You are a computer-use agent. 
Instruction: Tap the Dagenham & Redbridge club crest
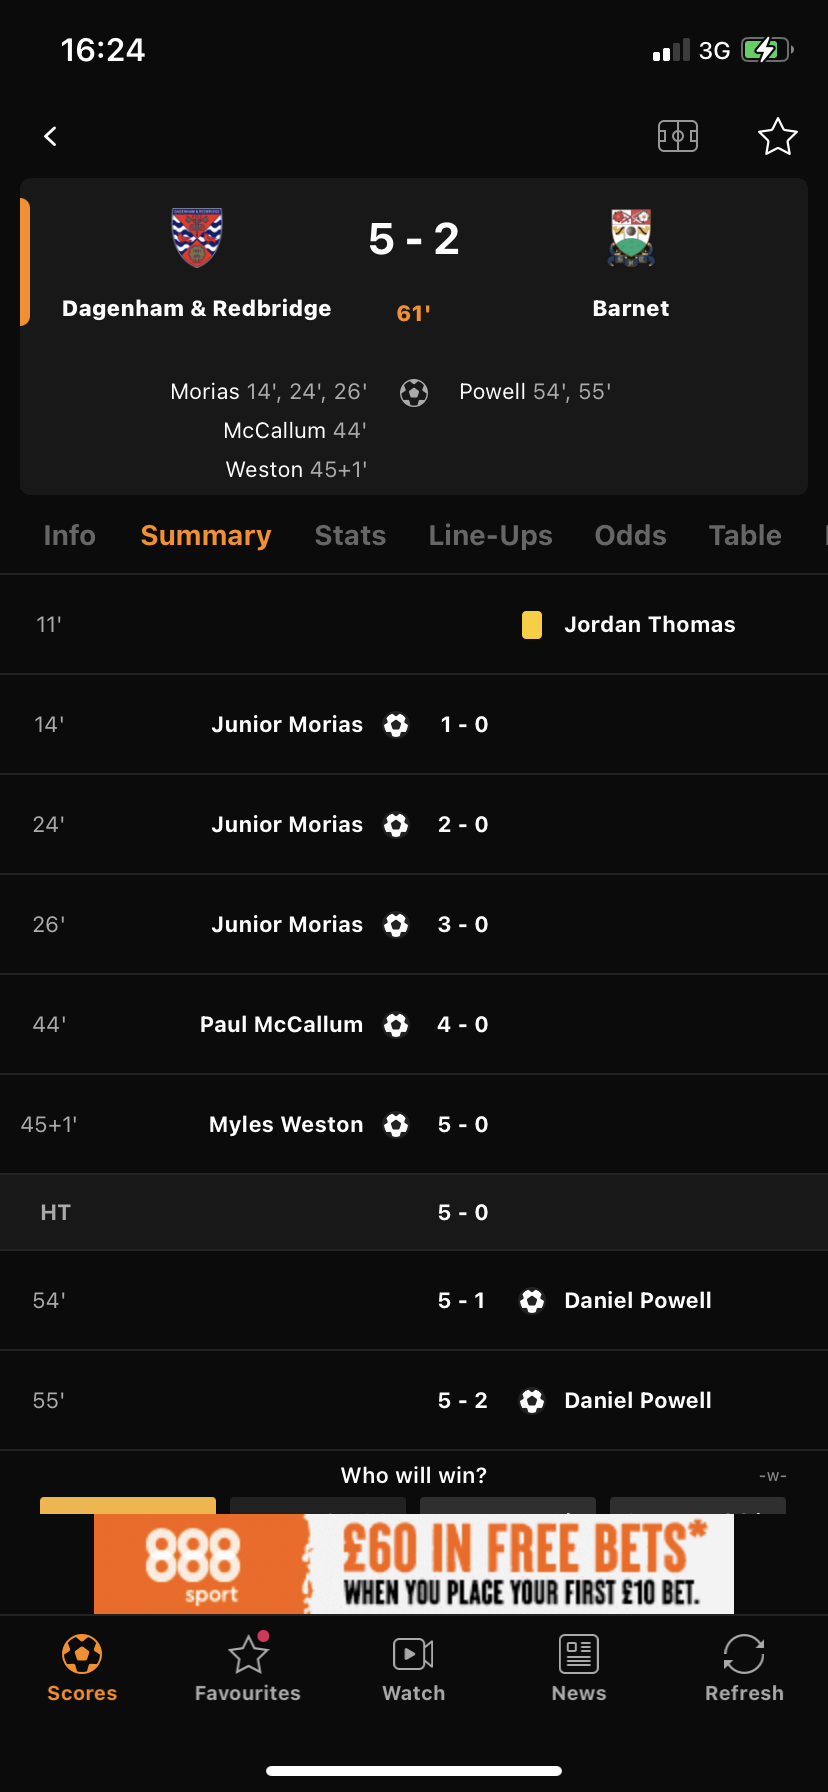(x=197, y=238)
